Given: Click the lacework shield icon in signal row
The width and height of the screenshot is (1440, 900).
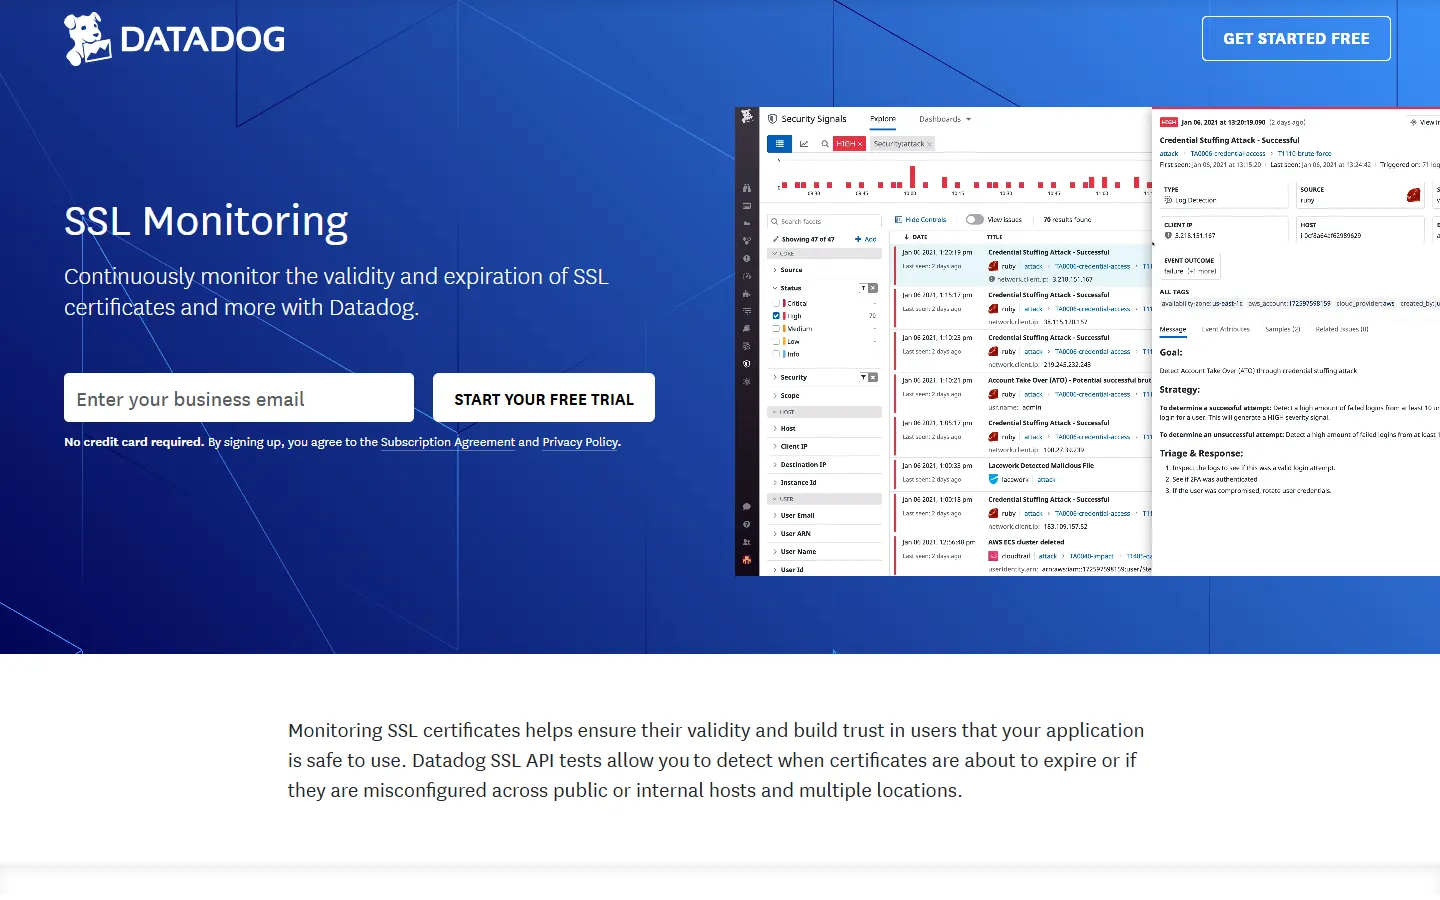Looking at the screenshot, I should (993, 479).
